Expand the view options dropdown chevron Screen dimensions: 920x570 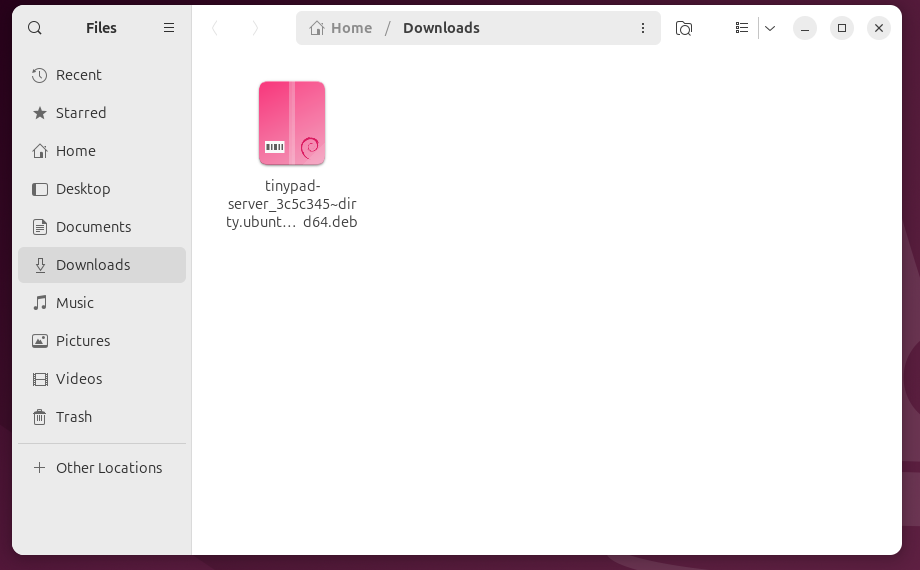click(x=770, y=28)
